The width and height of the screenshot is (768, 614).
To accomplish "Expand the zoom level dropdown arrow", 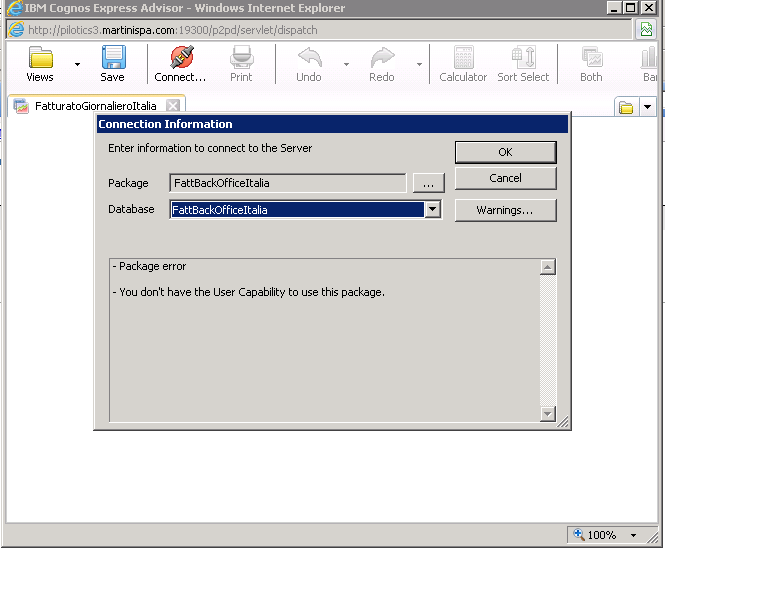I will click(x=634, y=535).
